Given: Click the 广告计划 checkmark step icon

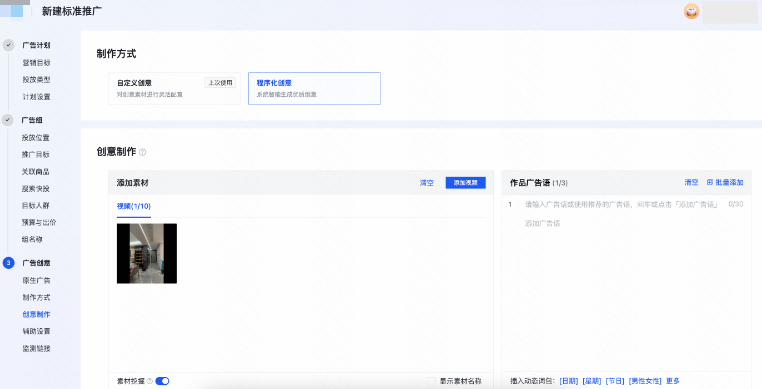Looking at the screenshot, I should 8,45.
